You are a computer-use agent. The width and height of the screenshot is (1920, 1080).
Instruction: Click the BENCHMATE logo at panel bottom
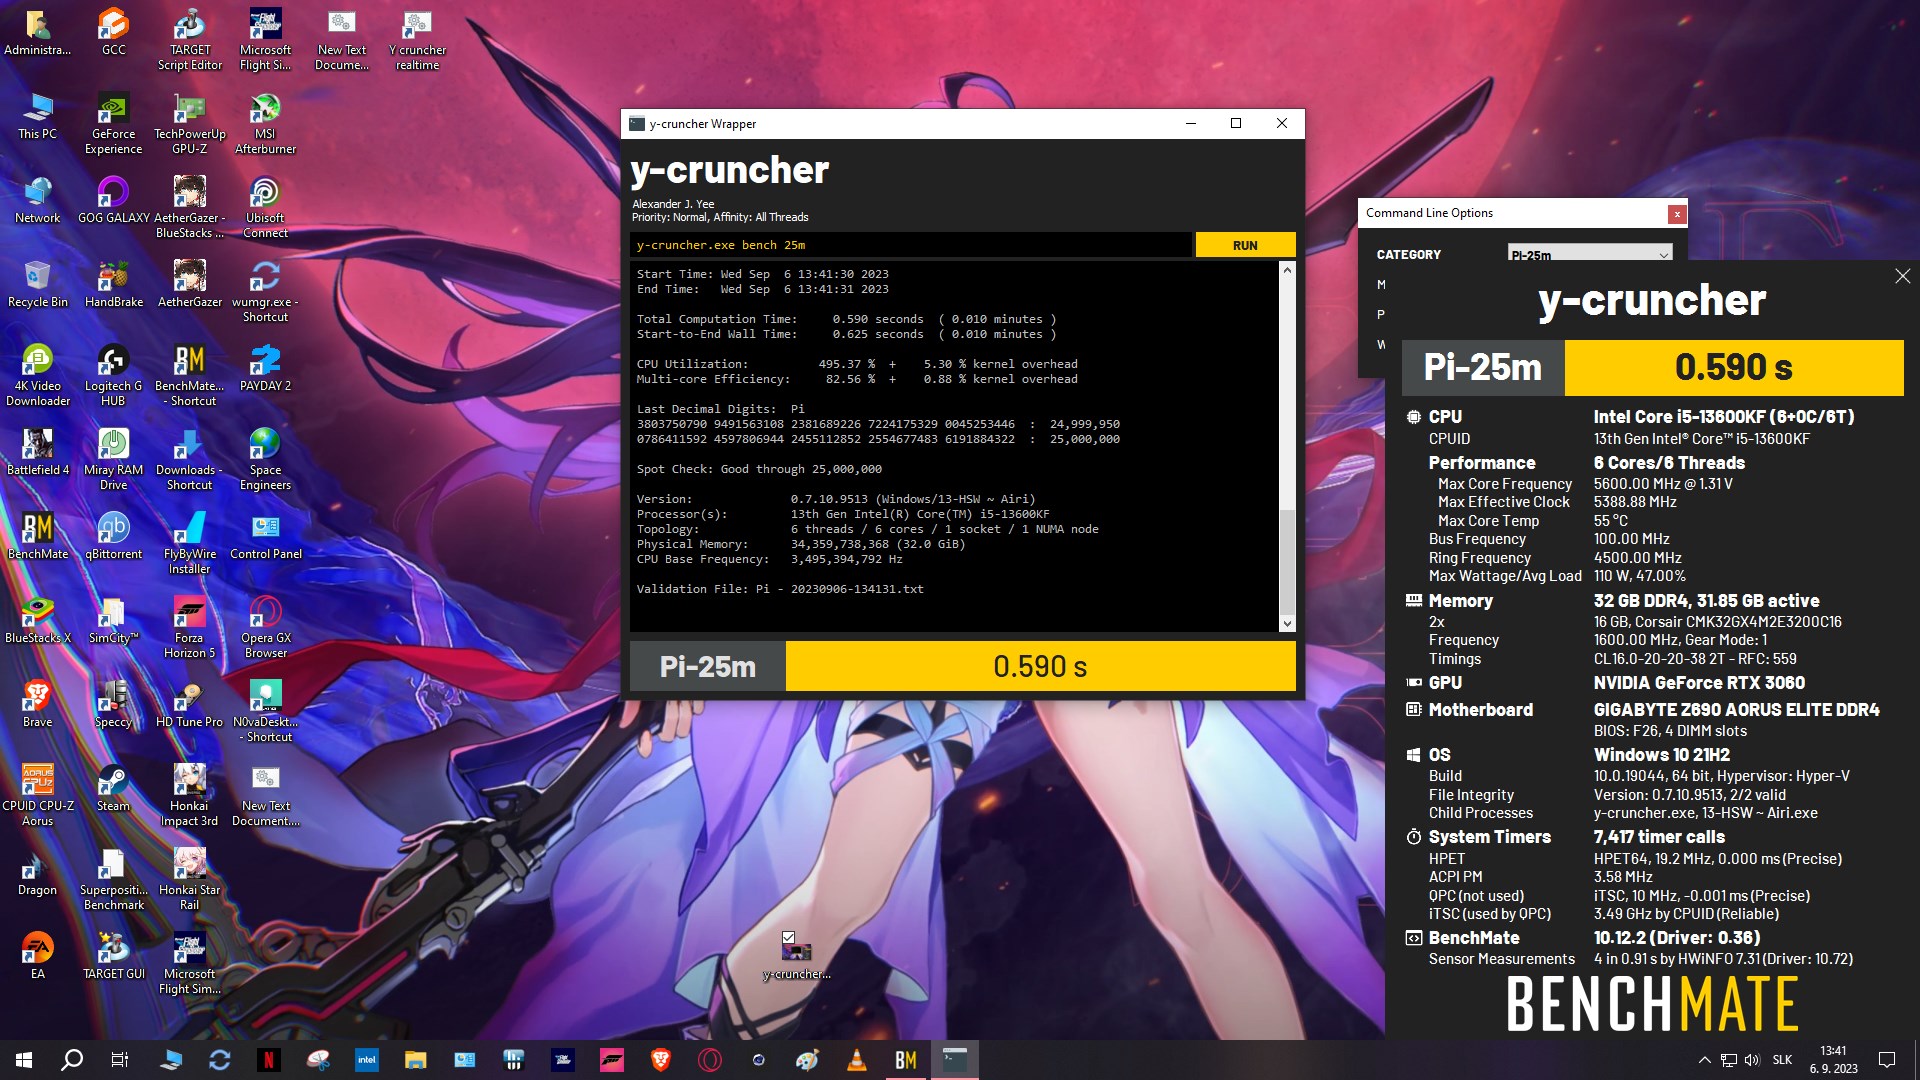[1653, 1004]
